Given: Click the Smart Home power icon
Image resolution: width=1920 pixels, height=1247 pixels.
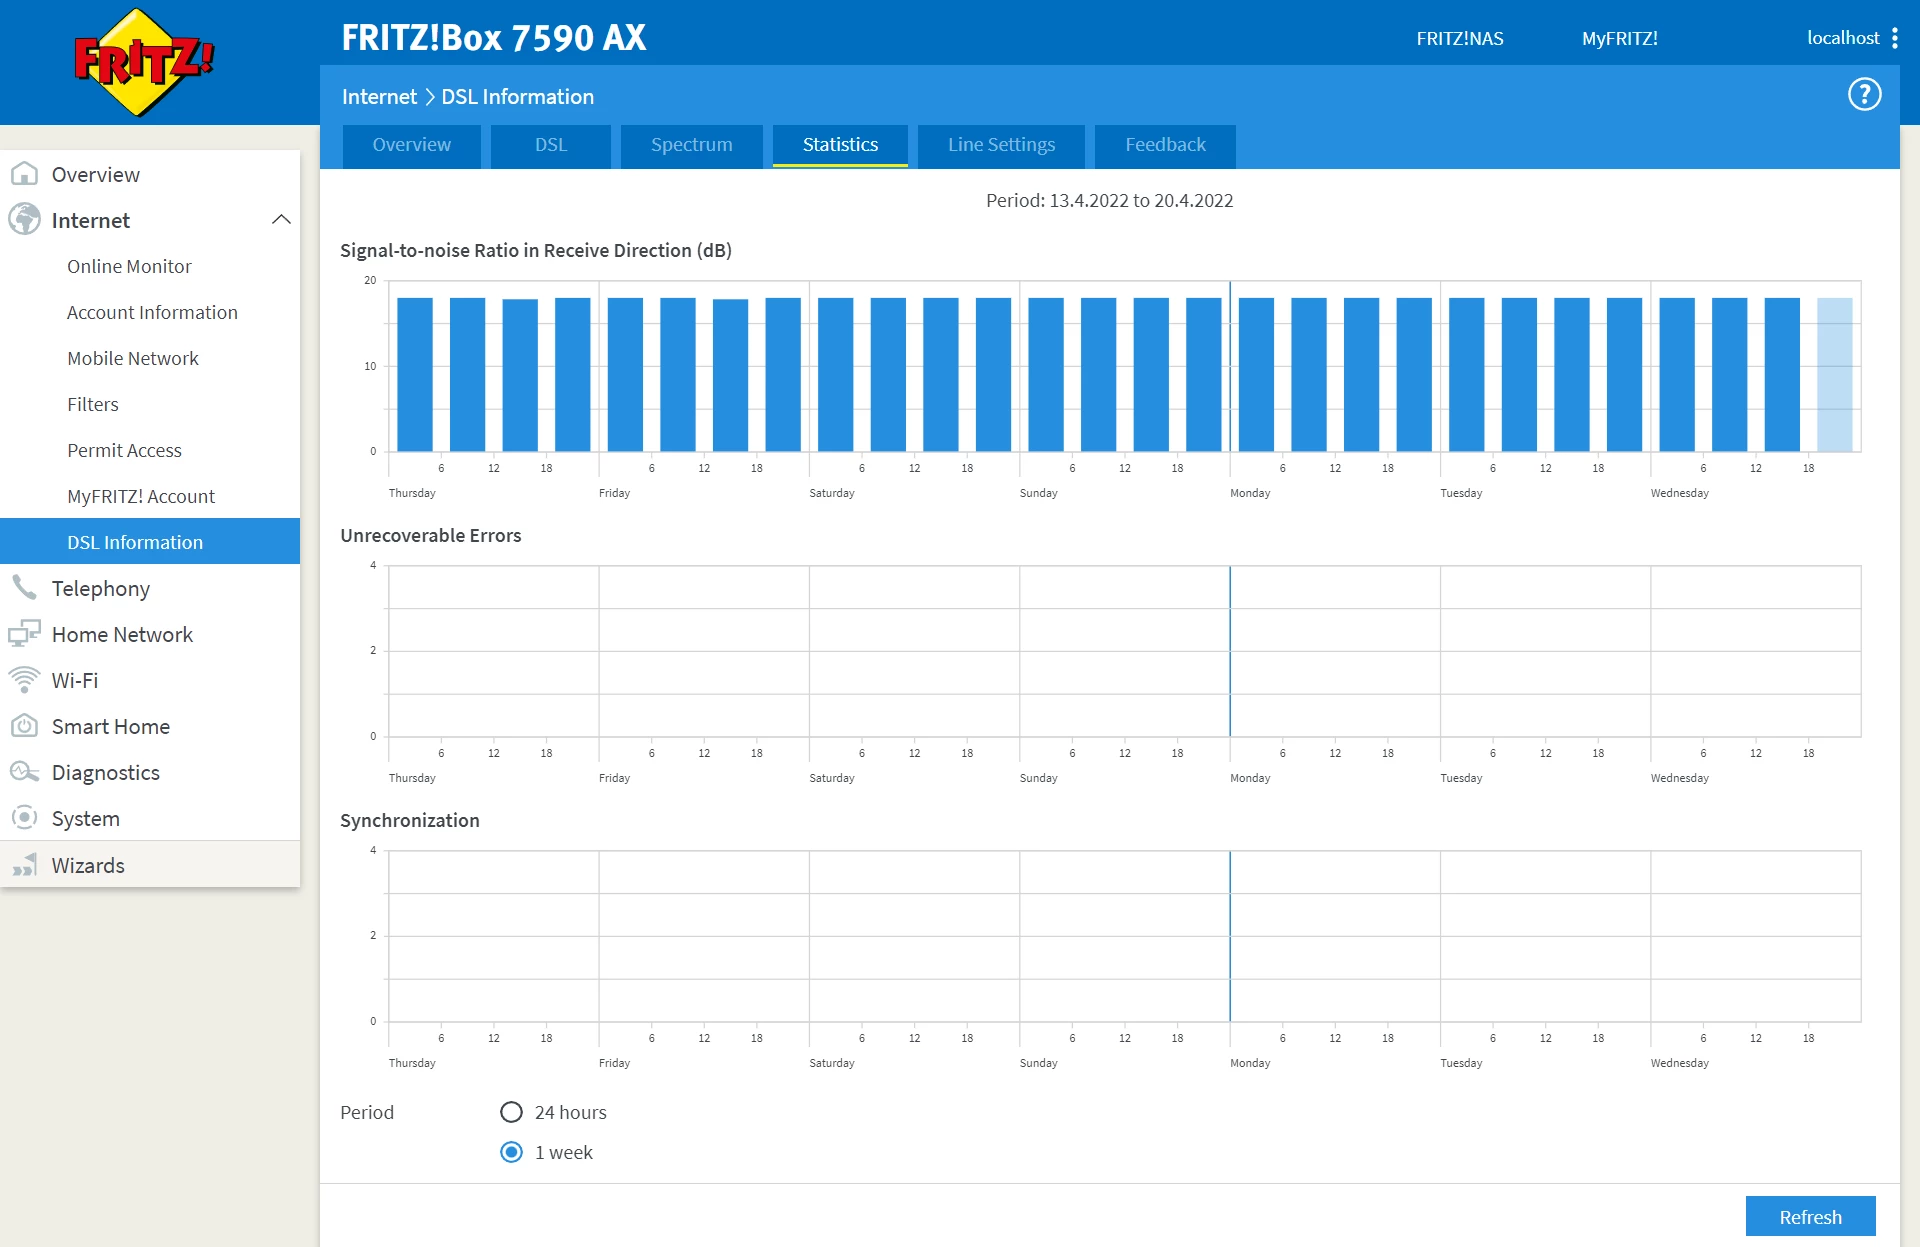Looking at the screenshot, I should click(x=24, y=726).
